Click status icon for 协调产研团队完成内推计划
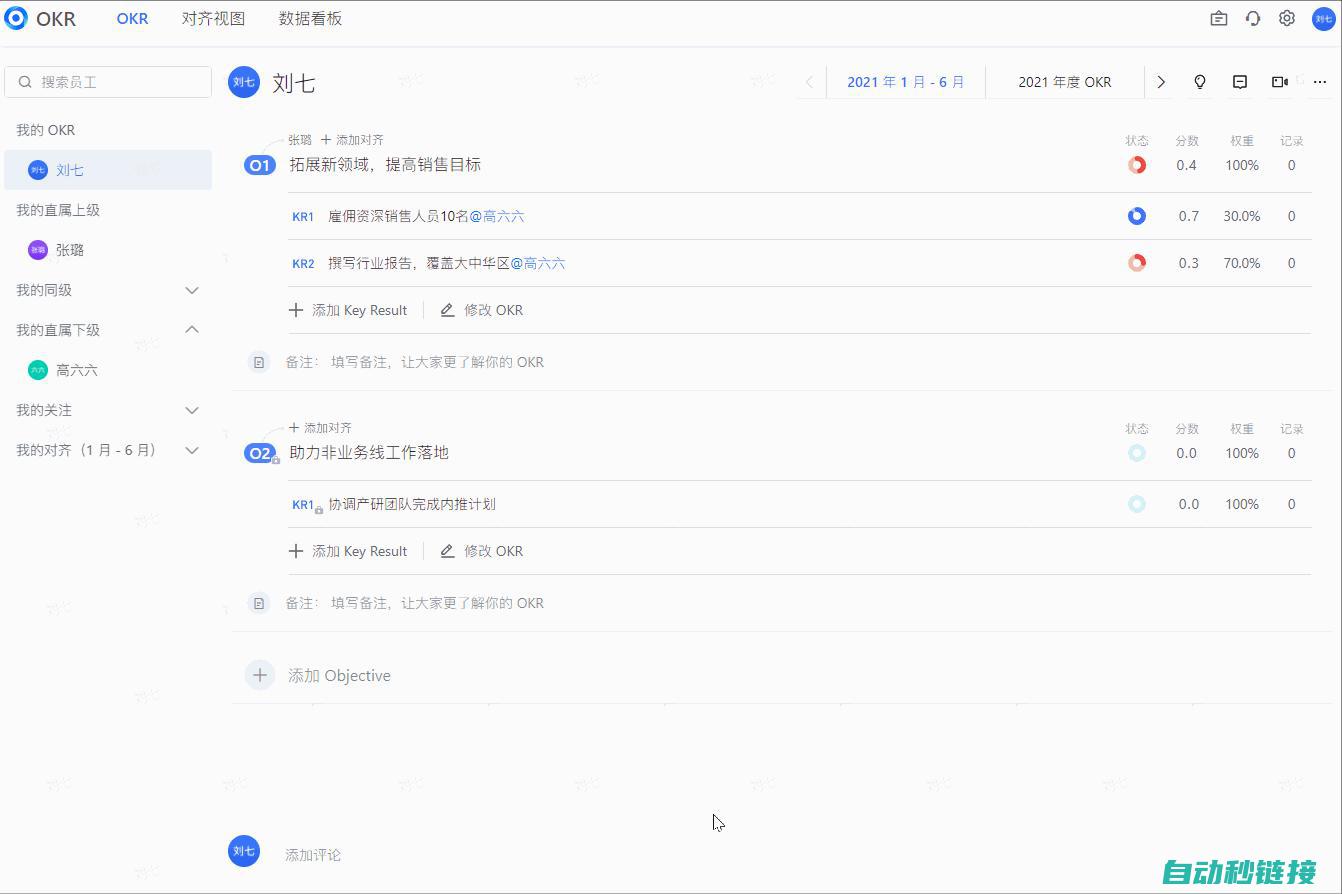The image size is (1342, 894). click(x=1137, y=504)
